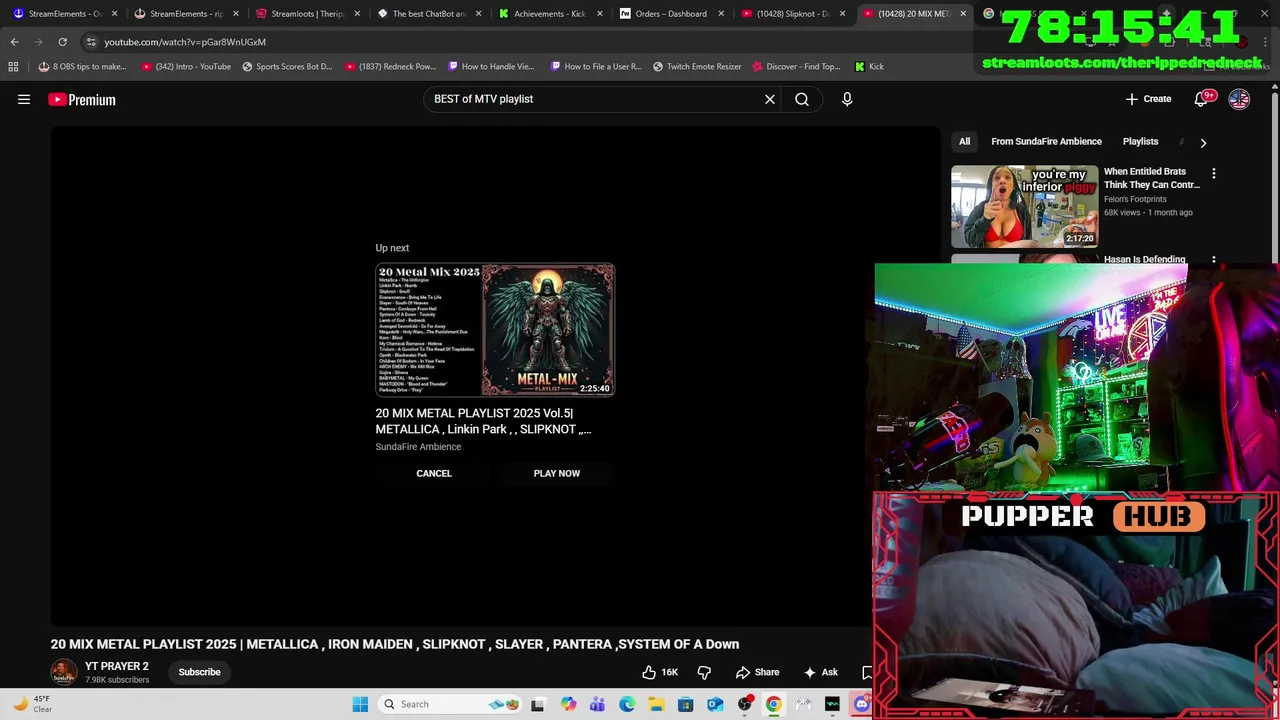Open the Discover - Find Top bookmark
1280x720 pixels.
click(x=796, y=66)
